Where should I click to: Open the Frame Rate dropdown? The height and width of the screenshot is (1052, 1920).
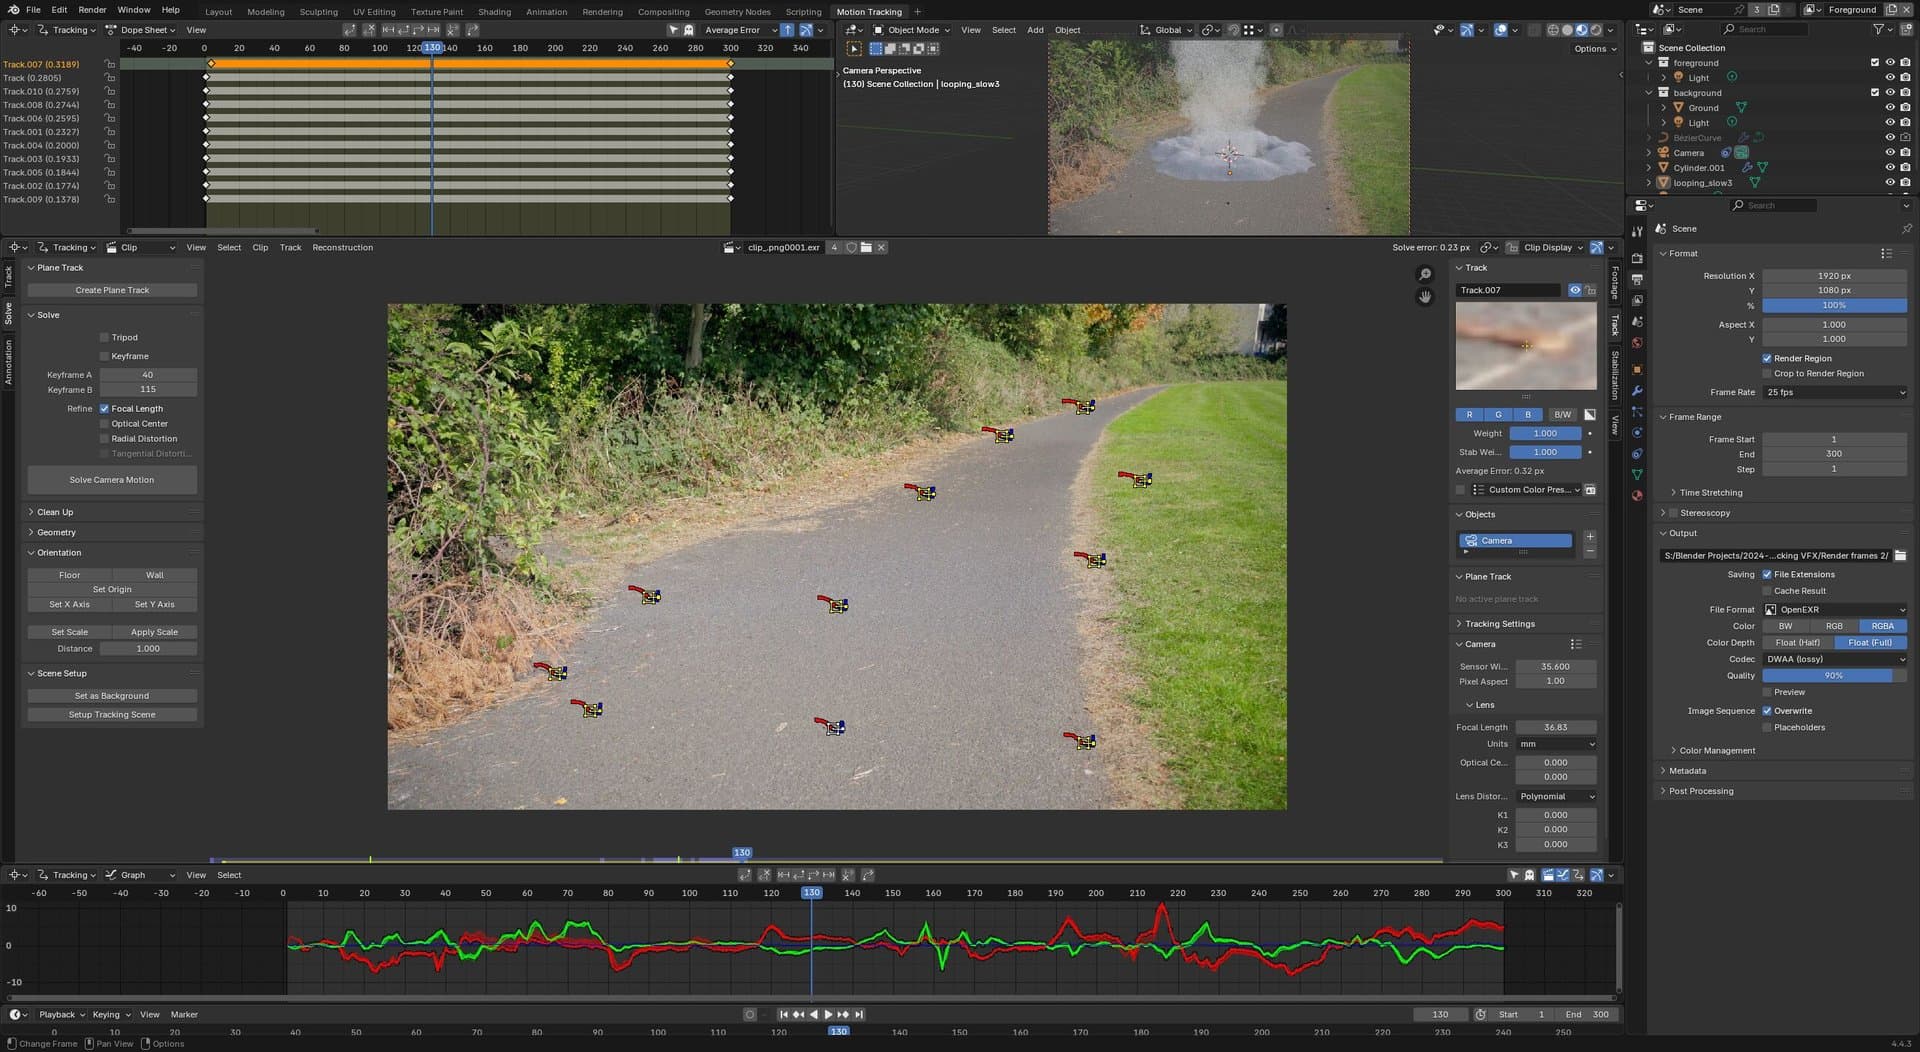(1835, 392)
